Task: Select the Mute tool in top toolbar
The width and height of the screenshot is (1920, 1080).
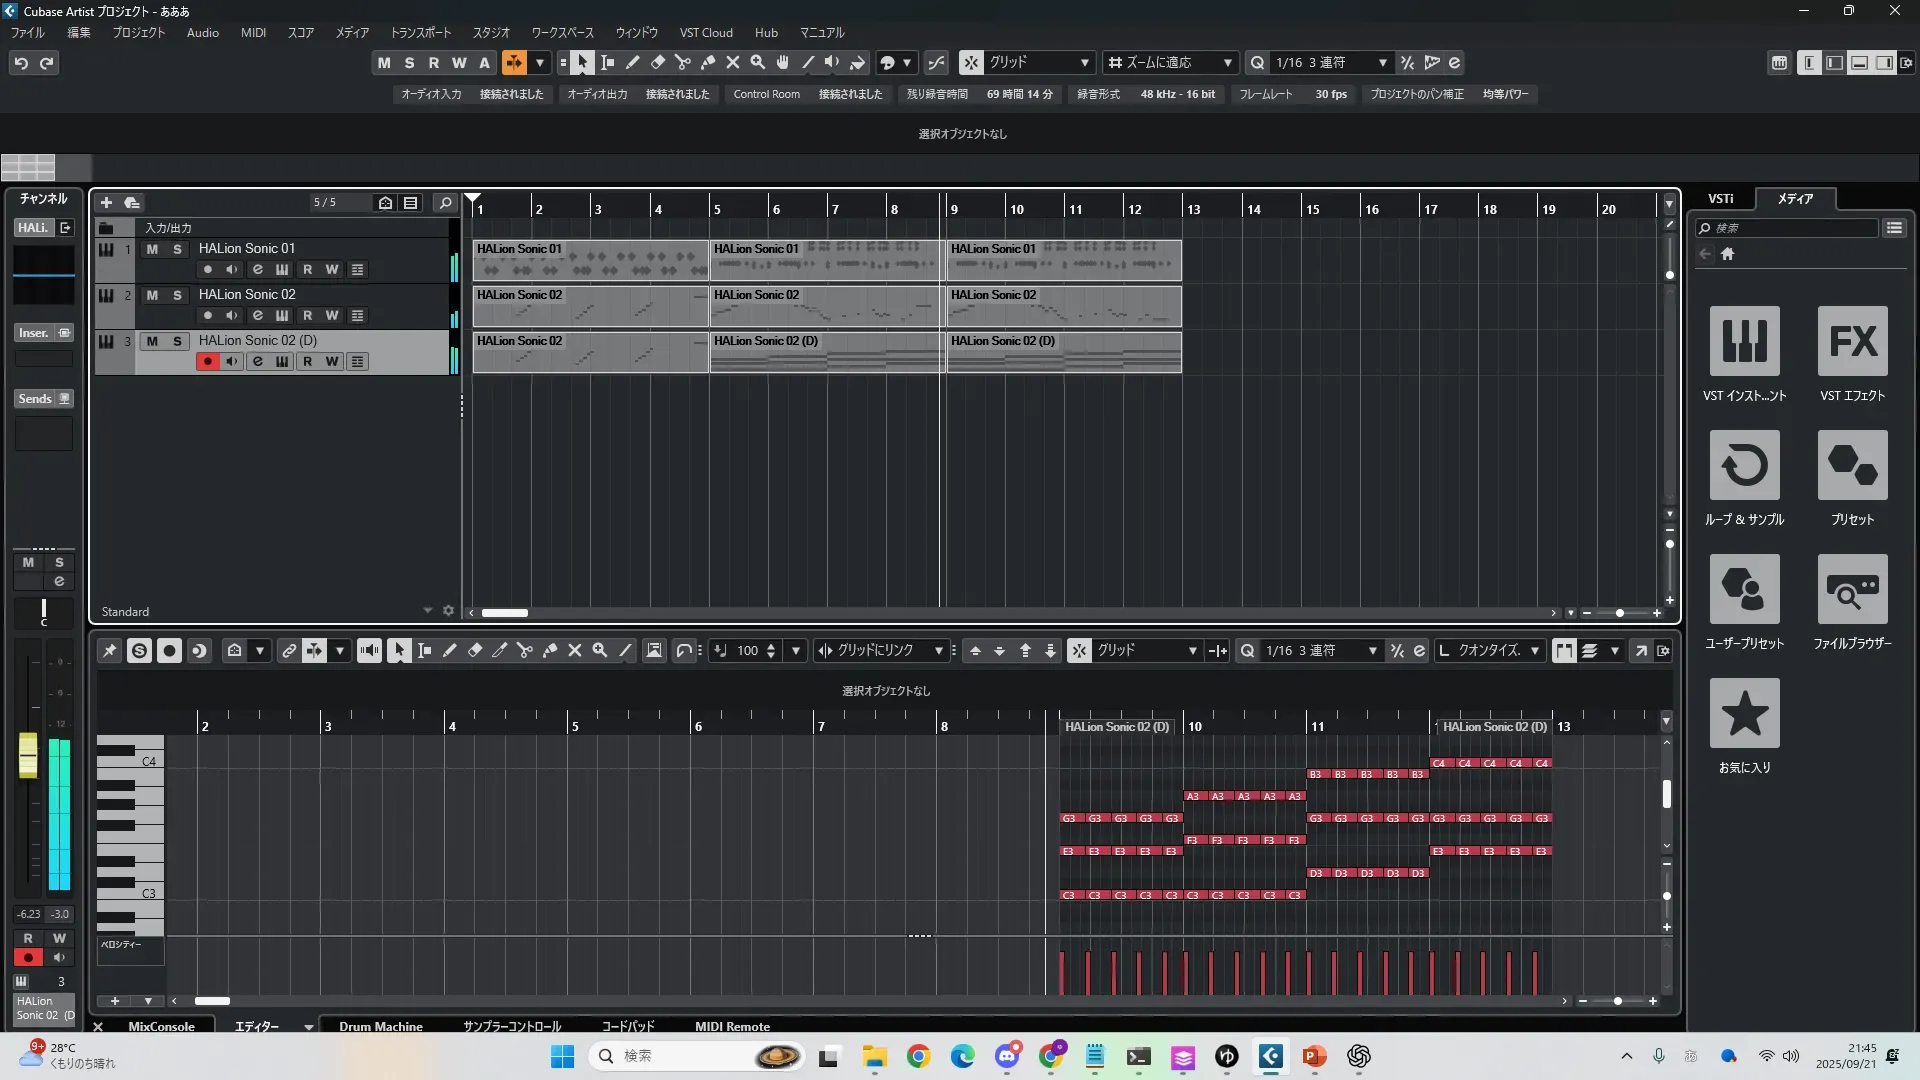Action: (733, 62)
